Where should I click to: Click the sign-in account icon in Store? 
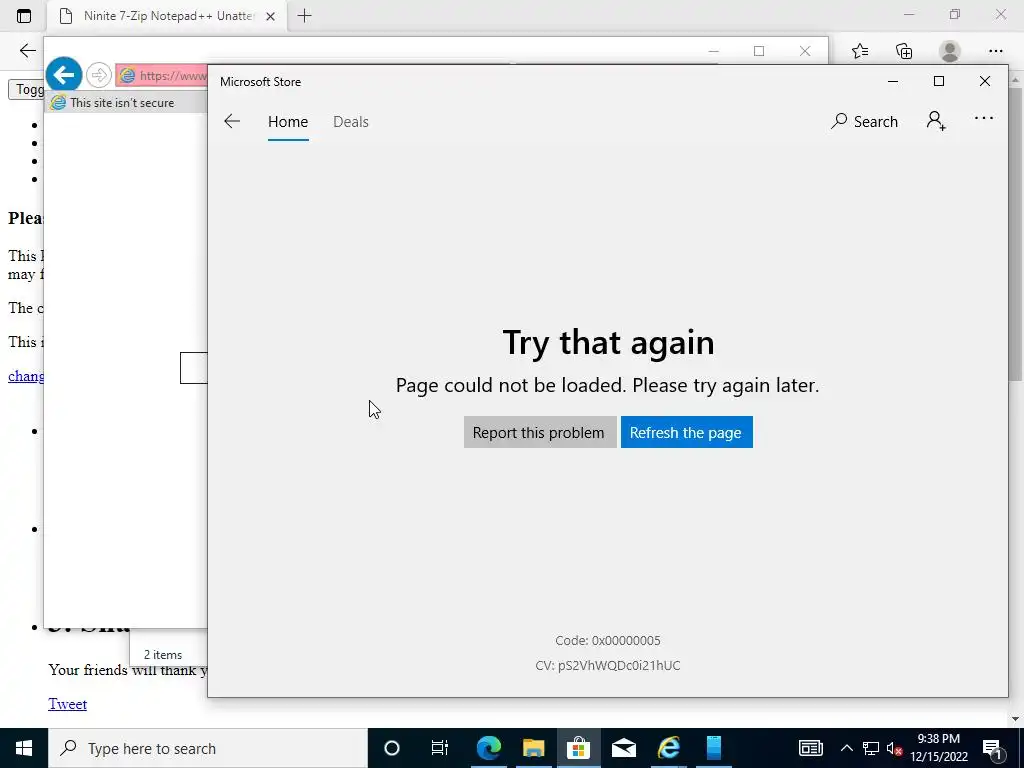936,121
